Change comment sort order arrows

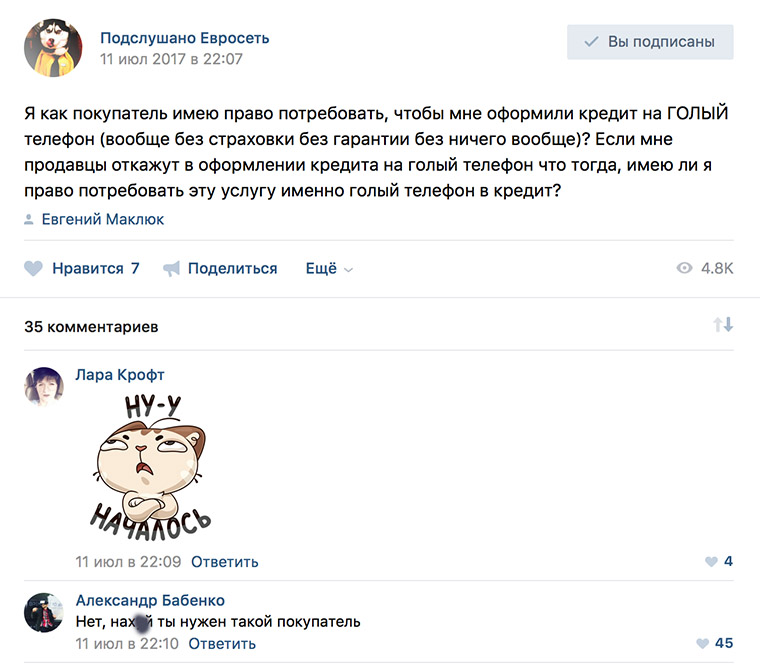723,325
